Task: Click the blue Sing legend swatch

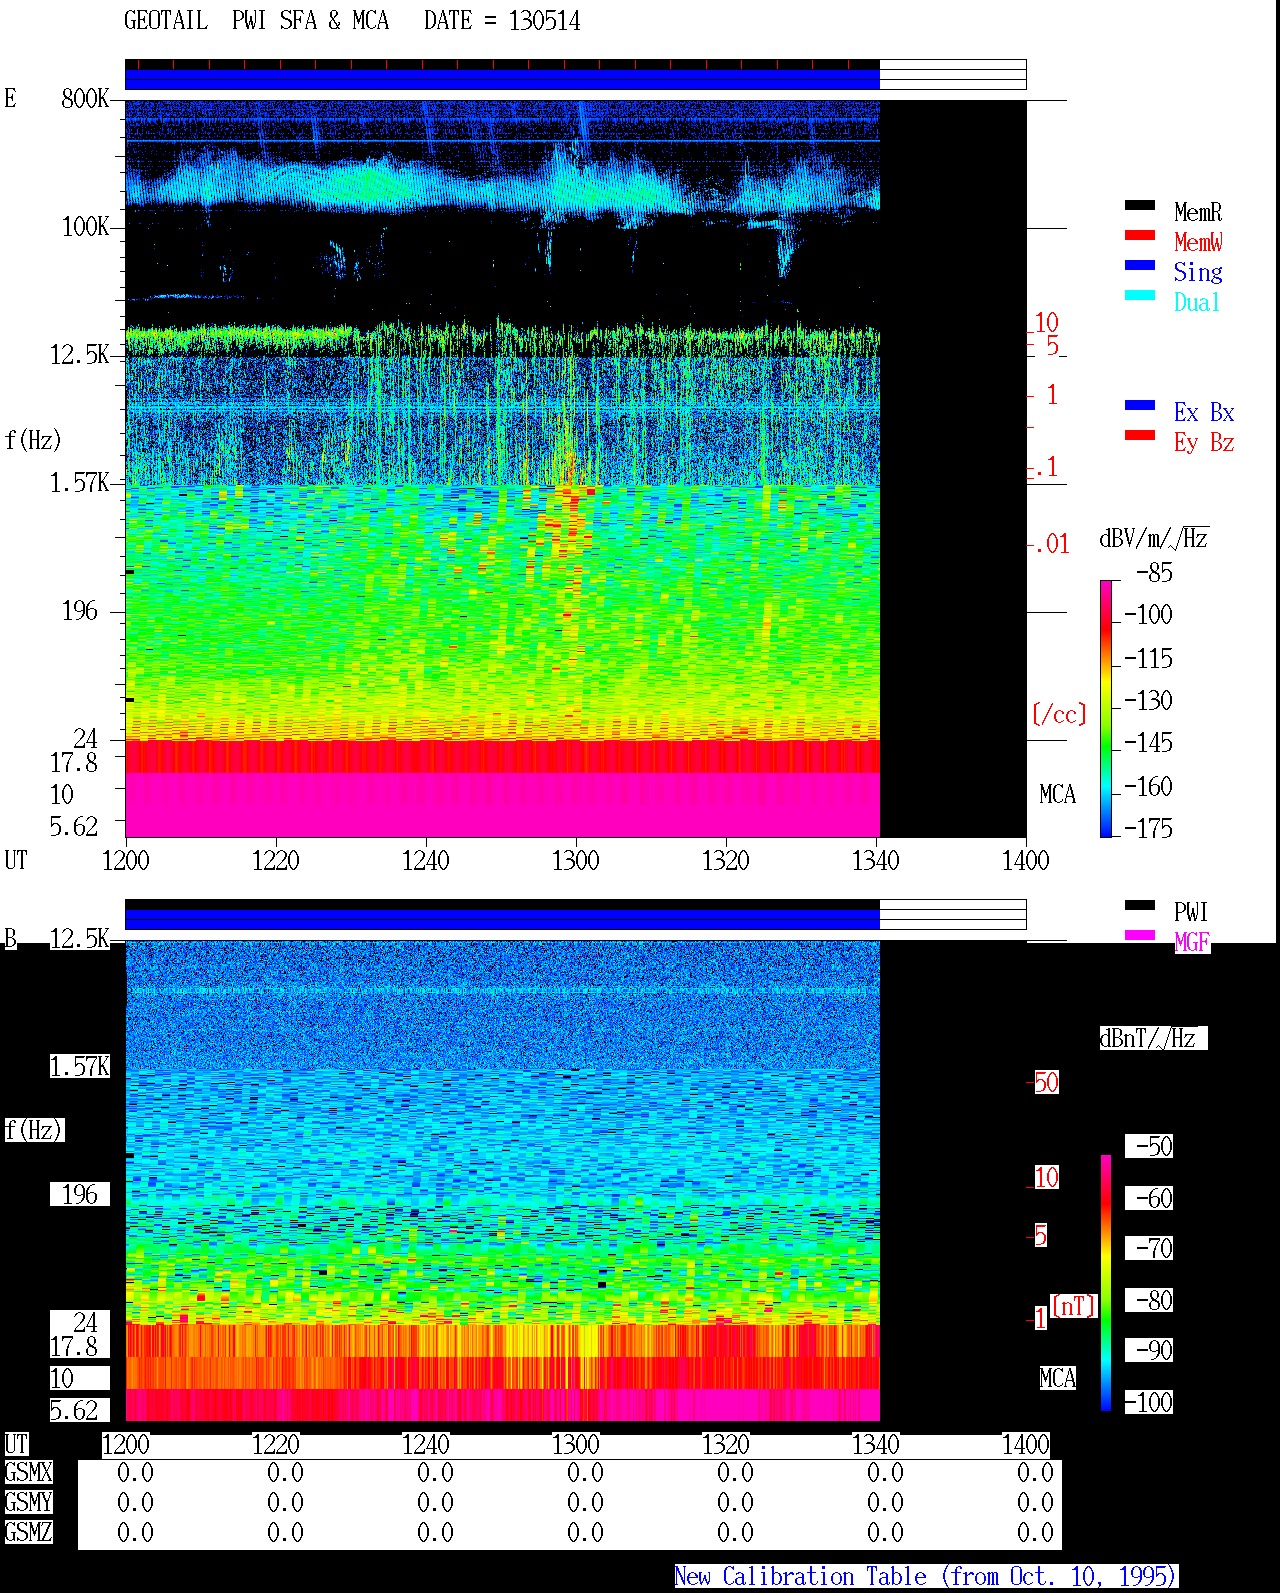Action: (1140, 266)
